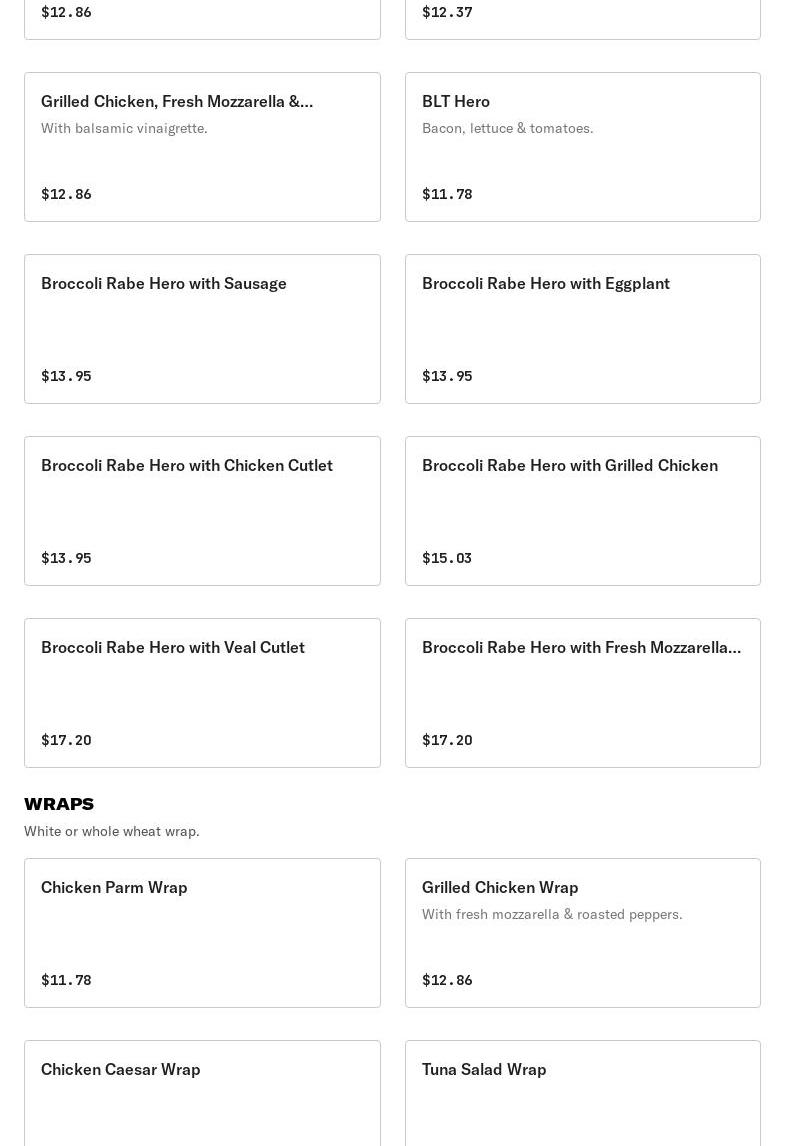Click the $11.78 price under Chicken Parm Wrap
785x1146 pixels.
coord(66,980)
